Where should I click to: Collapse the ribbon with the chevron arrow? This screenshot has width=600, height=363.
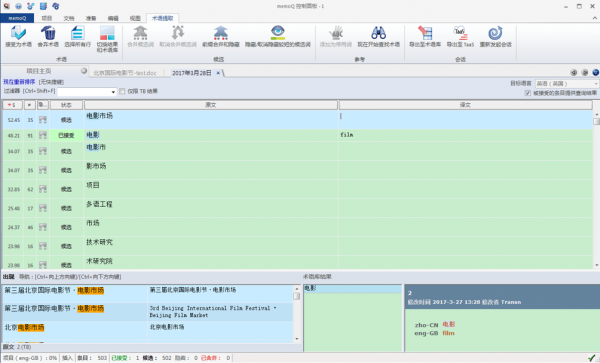595,18
